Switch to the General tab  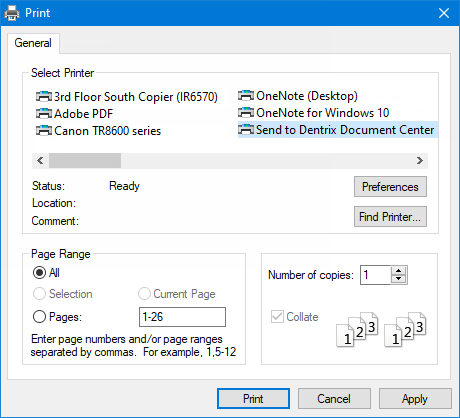coord(33,43)
